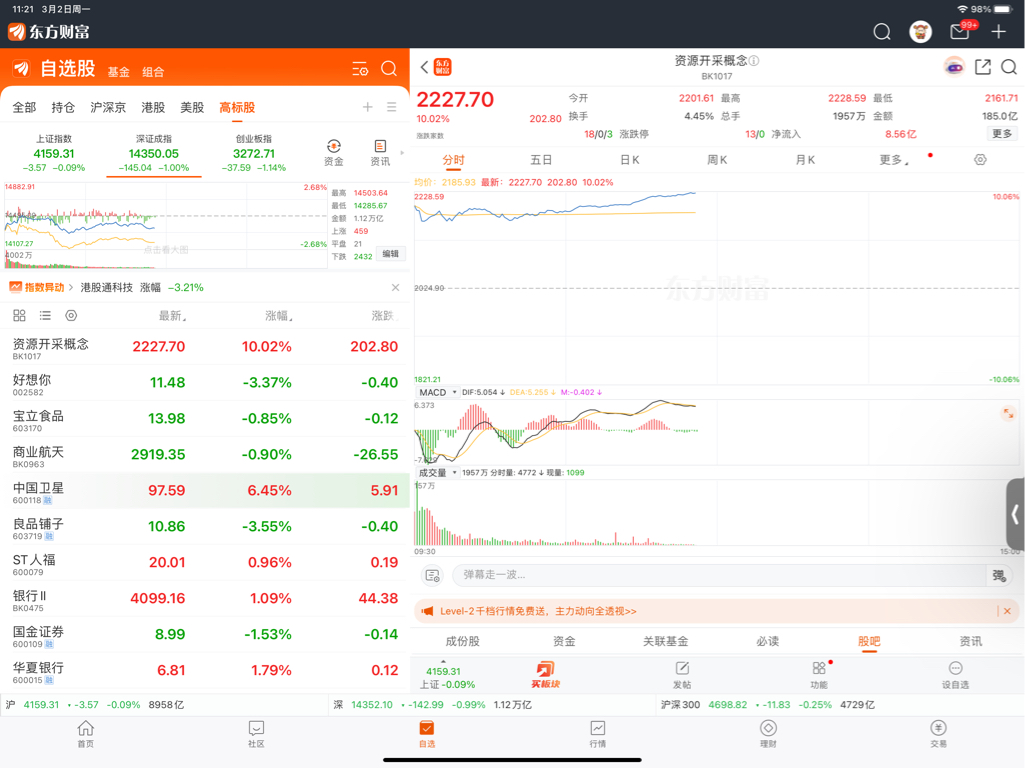Sort watchlist by 涨跌 change column

tap(384, 316)
